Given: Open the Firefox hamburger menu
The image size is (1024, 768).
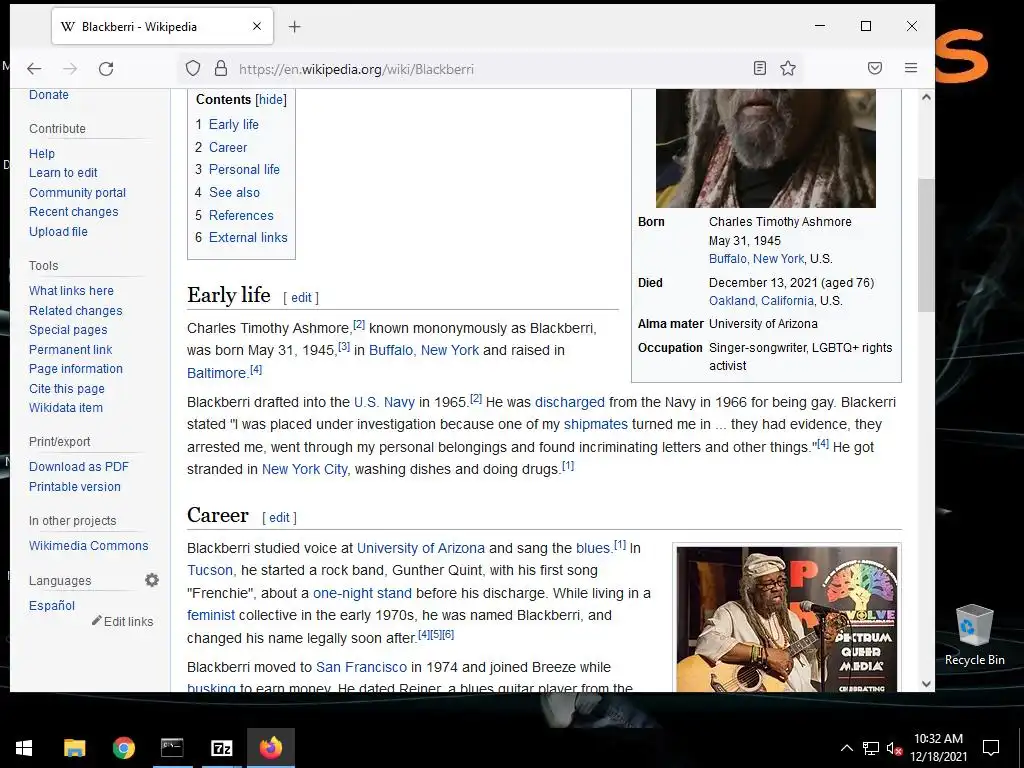Looking at the screenshot, I should click(x=911, y=68).
